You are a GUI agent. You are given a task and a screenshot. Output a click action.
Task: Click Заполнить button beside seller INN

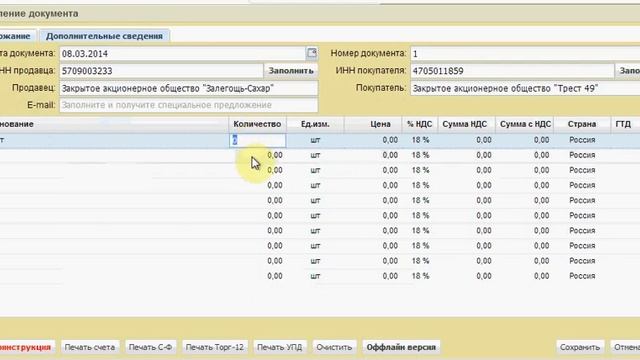(291, 71)
